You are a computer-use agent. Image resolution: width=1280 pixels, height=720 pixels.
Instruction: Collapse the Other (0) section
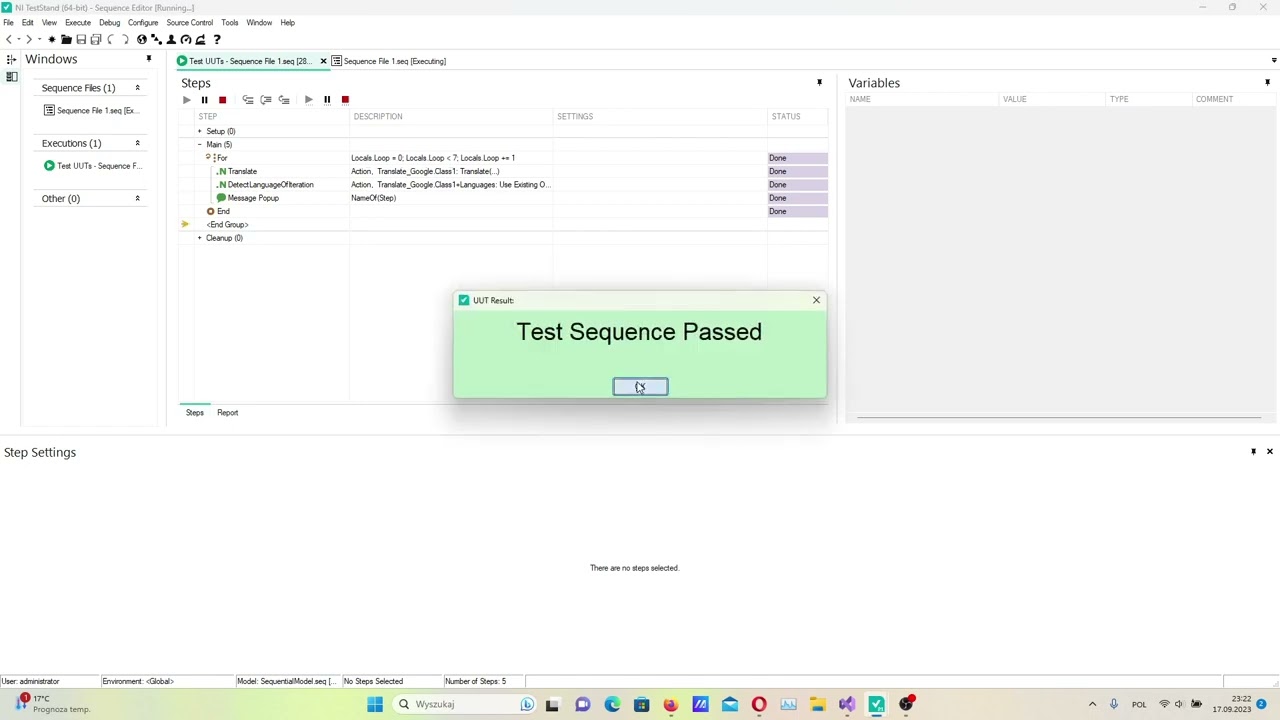click(137, 198)
